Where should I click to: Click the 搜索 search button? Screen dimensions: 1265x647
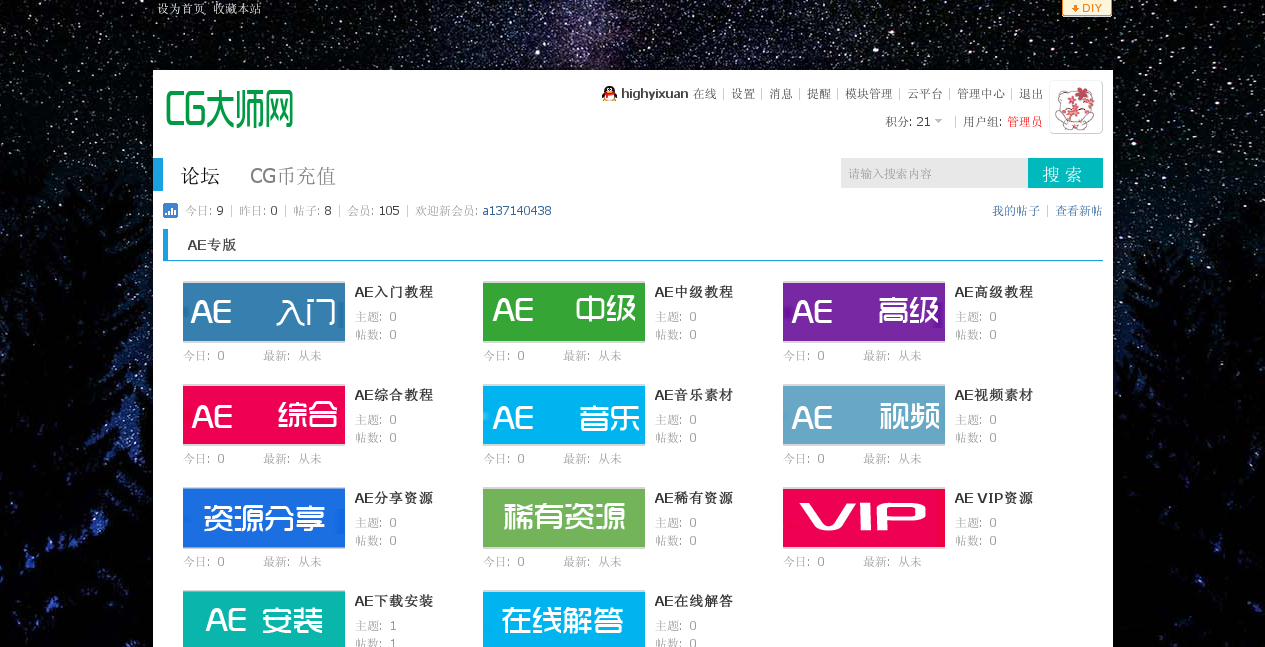[1065, 173]
